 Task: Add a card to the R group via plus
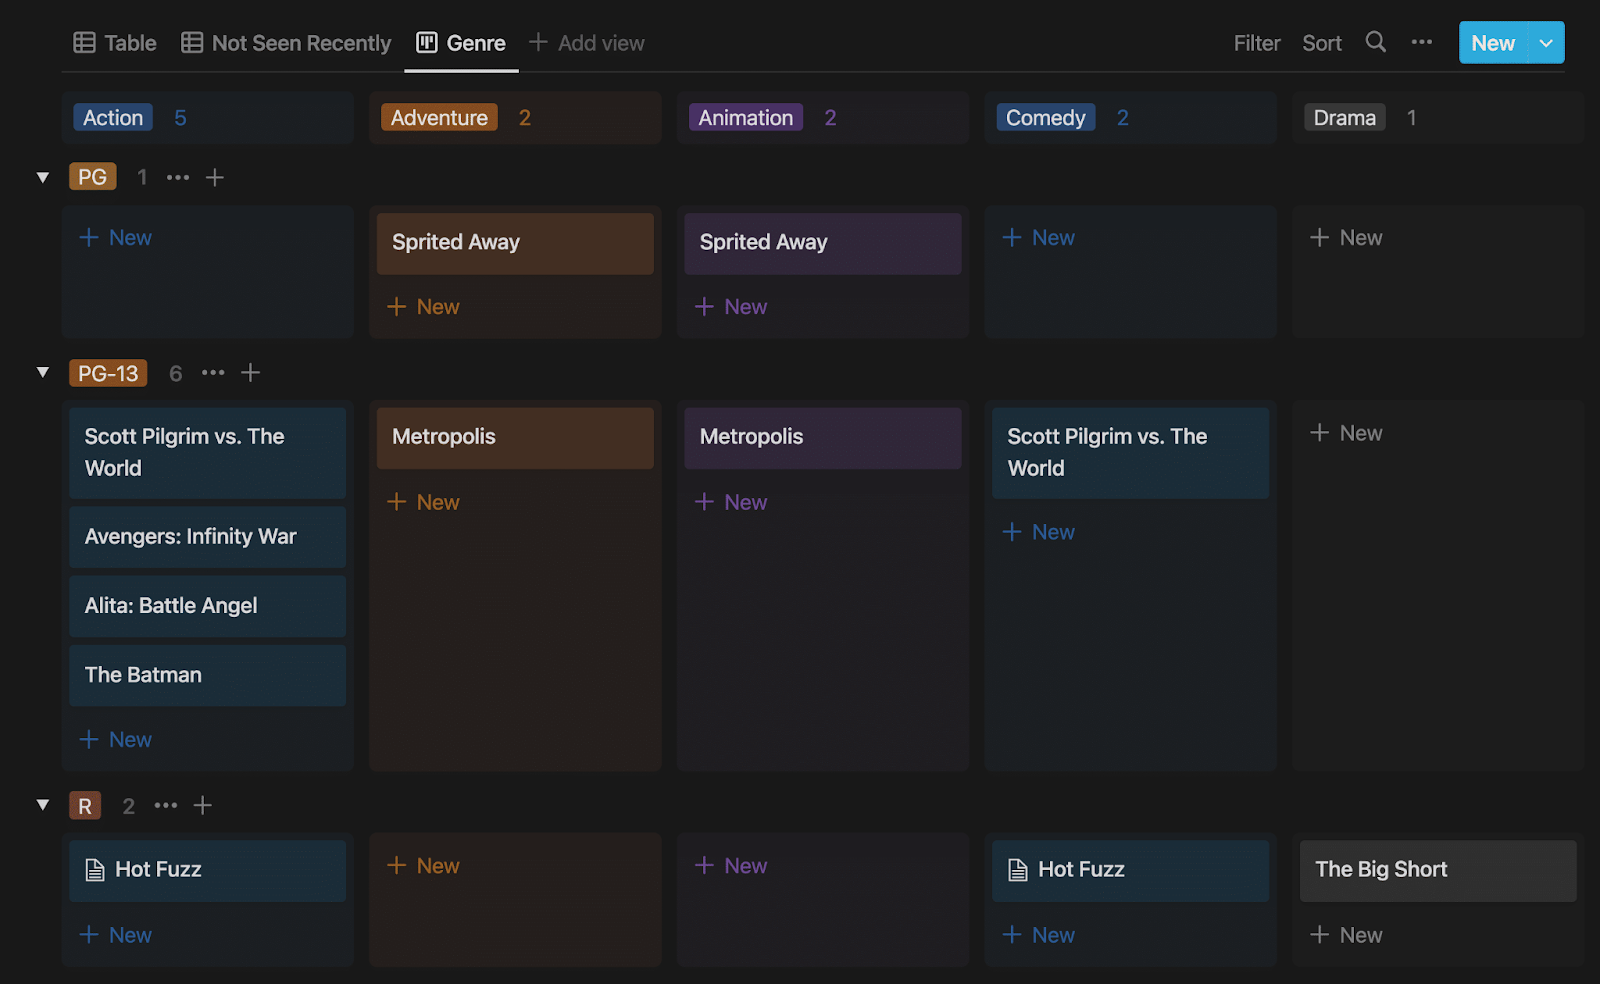203,805
